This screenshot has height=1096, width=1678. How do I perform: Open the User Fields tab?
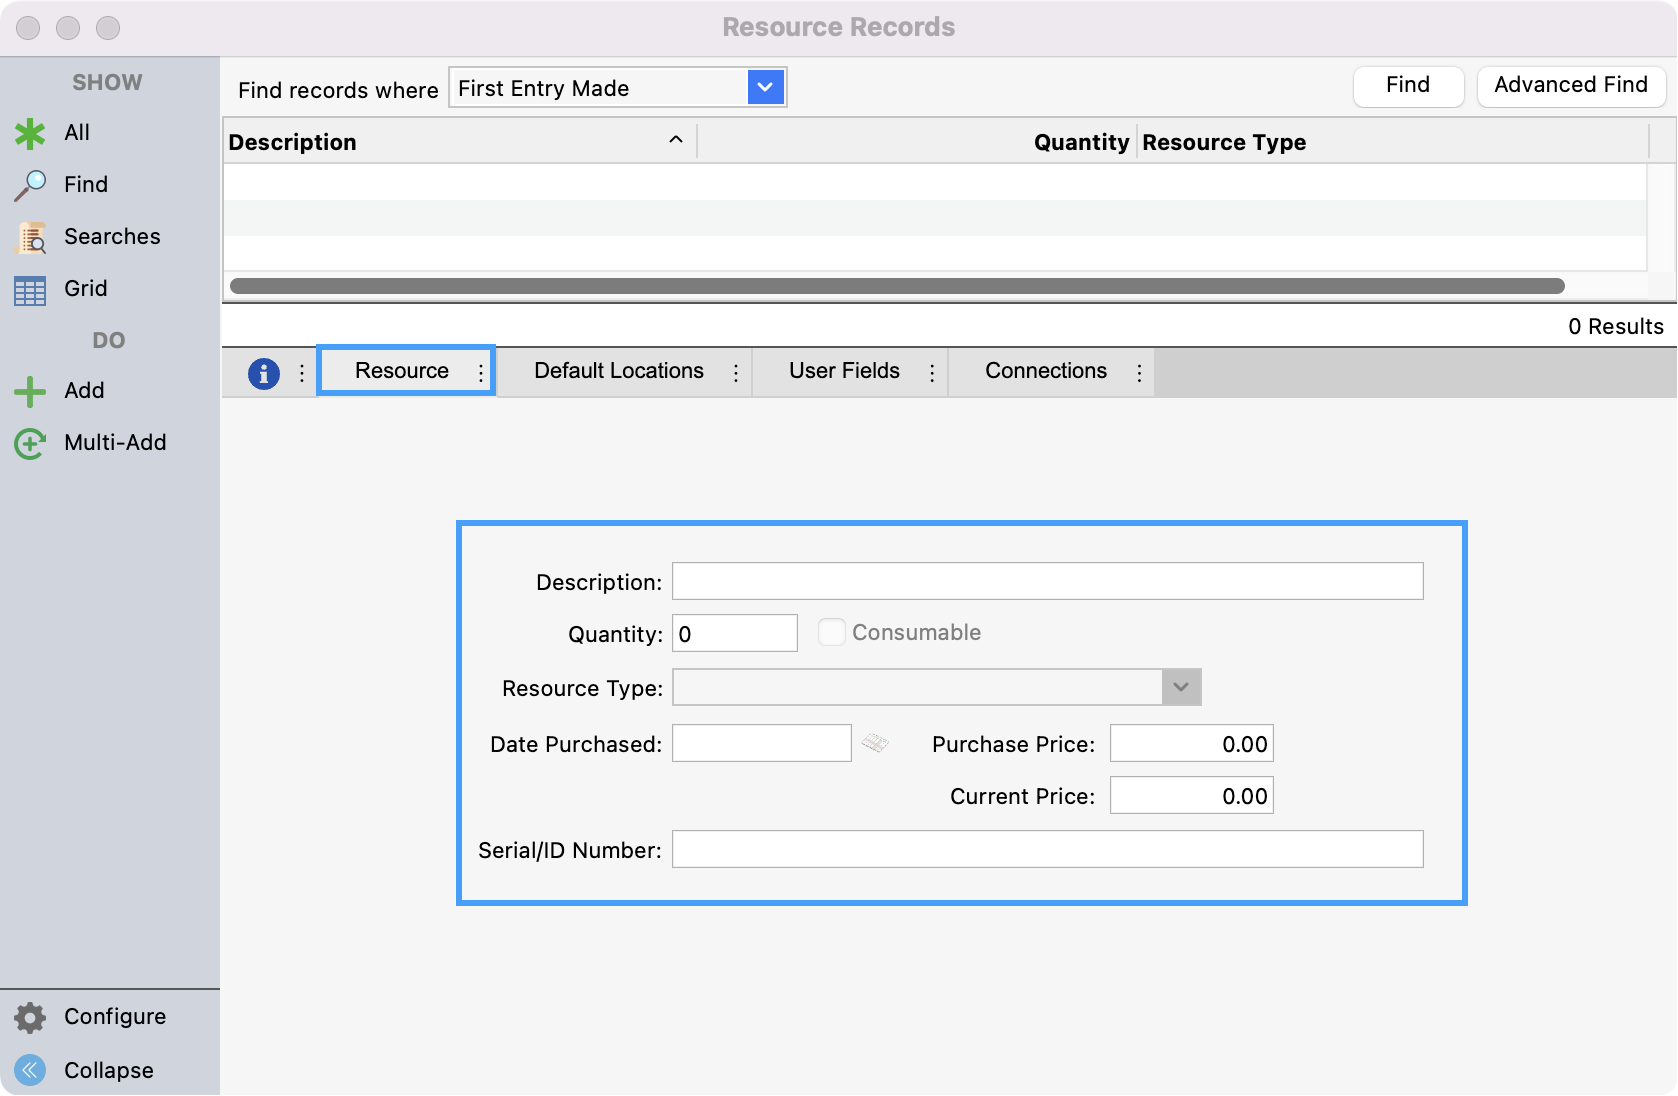pos(844,371)
